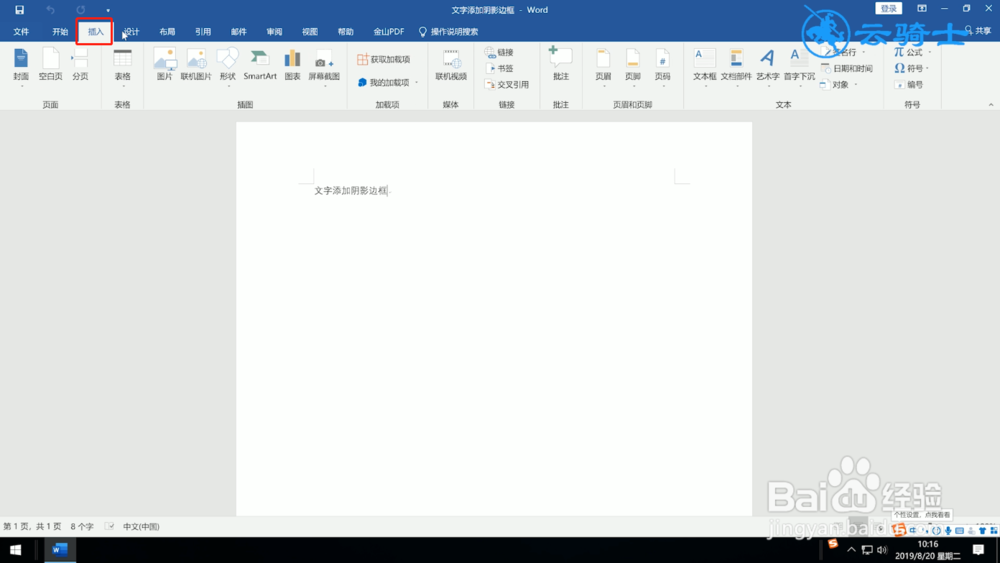The height and width of the screenshot is (563, 1000).
Task: Click the page count 第1页，共1页
Action: [32, 527]
